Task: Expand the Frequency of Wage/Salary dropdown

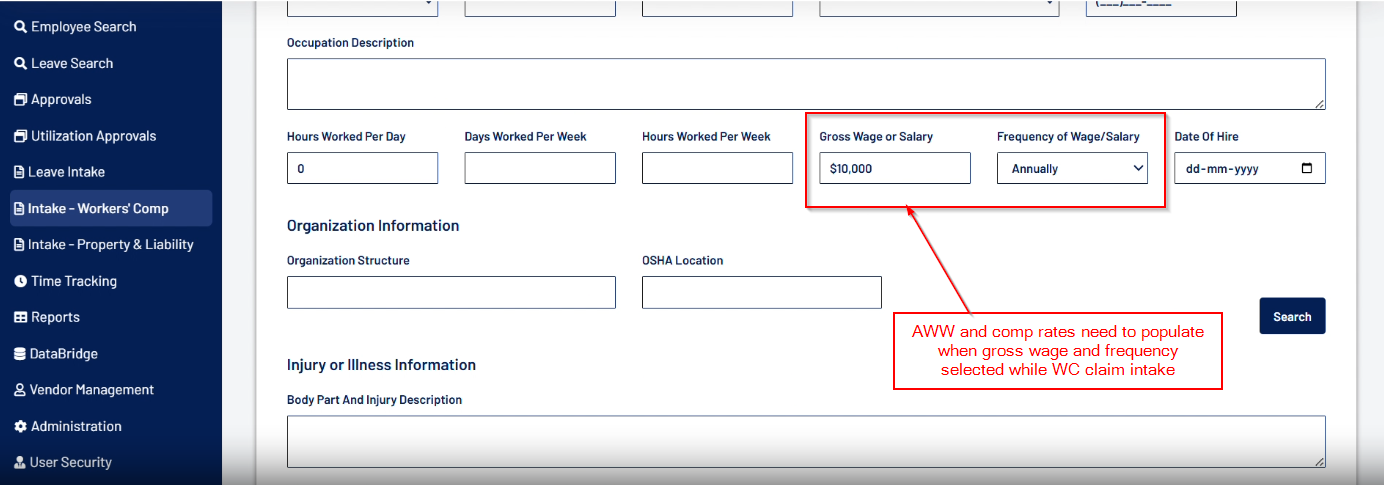Action: point(1072,169)
